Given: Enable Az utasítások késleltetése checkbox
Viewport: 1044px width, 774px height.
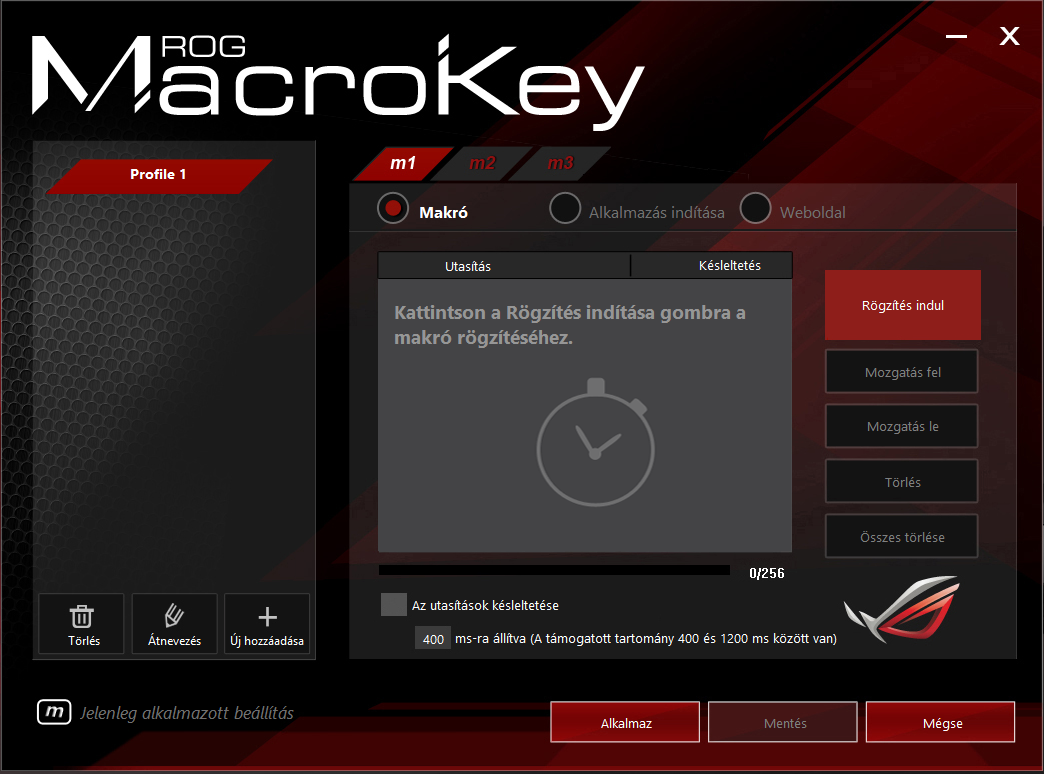Looking at the screenshot, I should tap(393, 605).
